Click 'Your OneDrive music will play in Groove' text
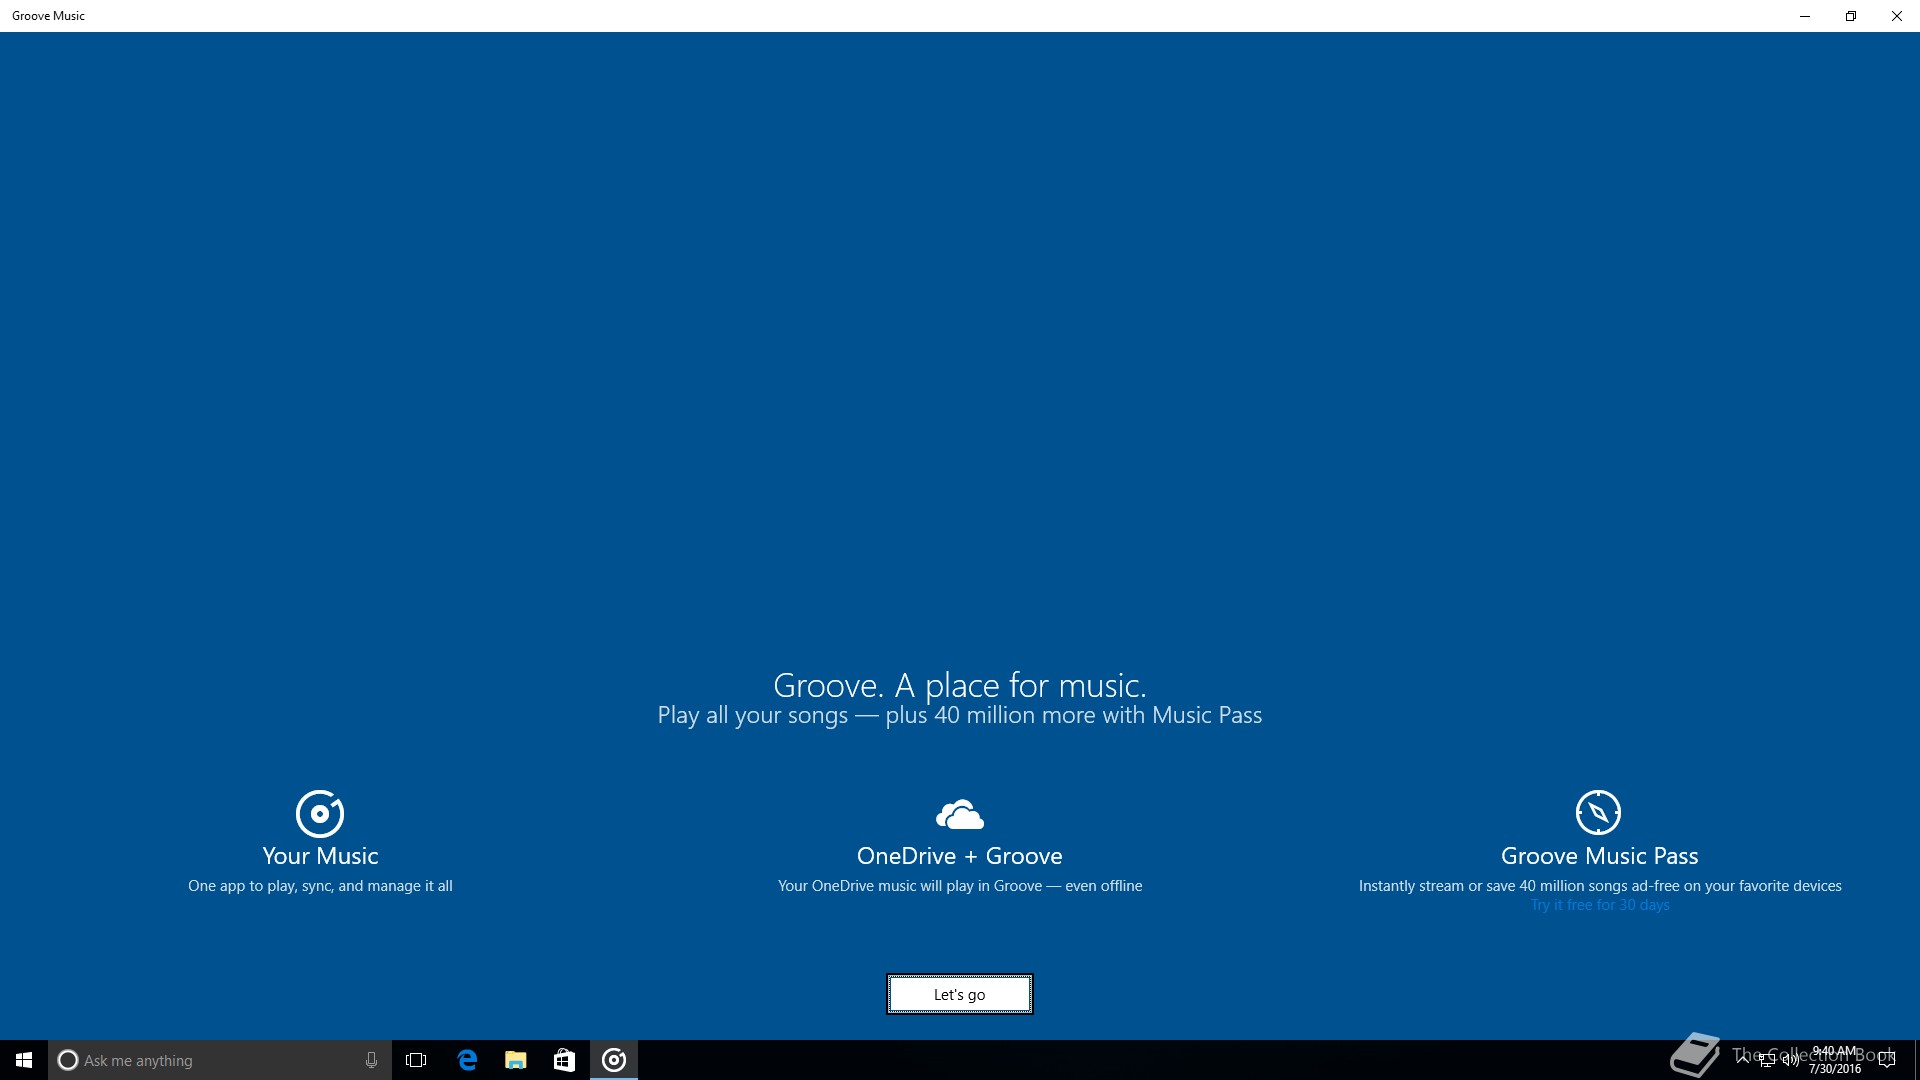 click(x=910, y=886)
